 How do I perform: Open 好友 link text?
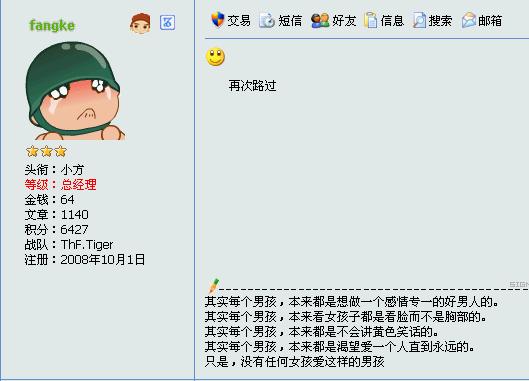click(x=344, y=21)
